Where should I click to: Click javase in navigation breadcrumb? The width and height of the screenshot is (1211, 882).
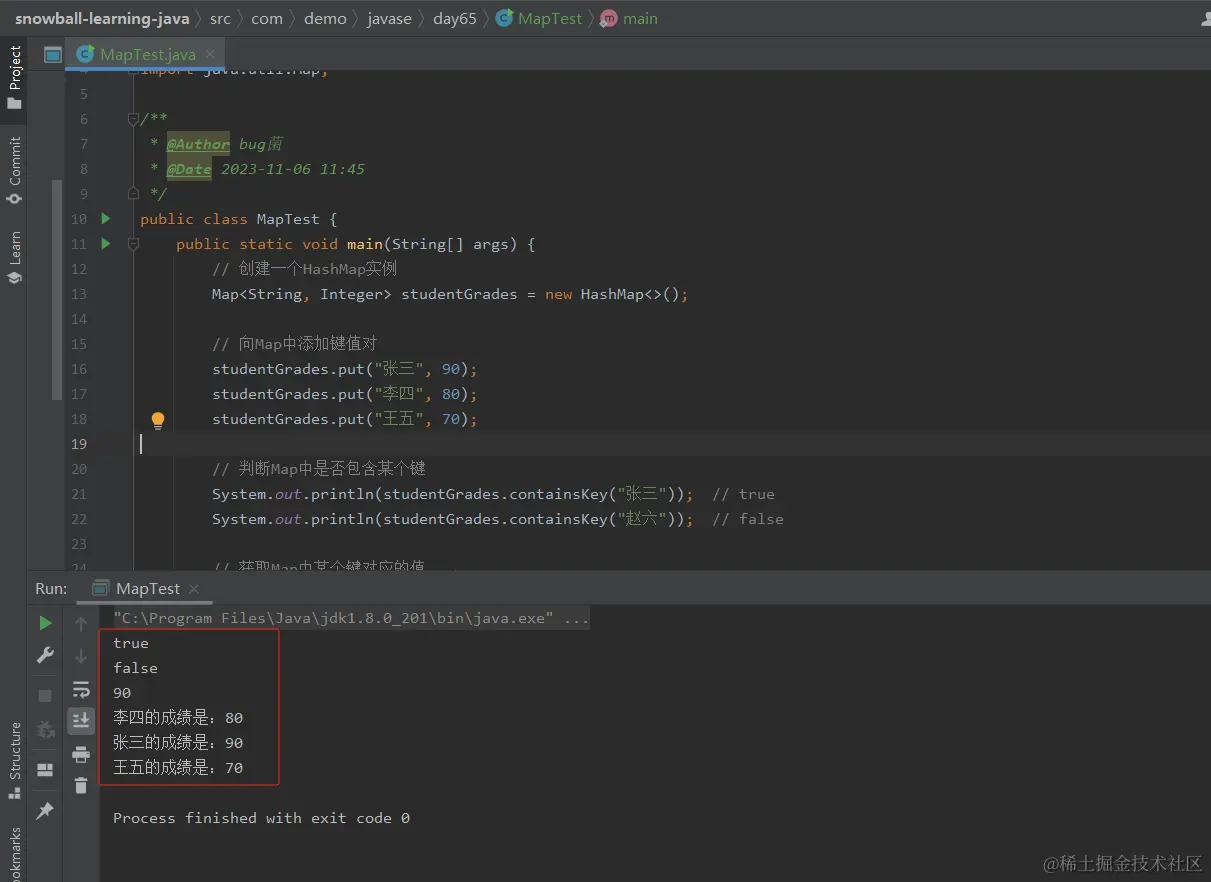click(x=389, y=18)
